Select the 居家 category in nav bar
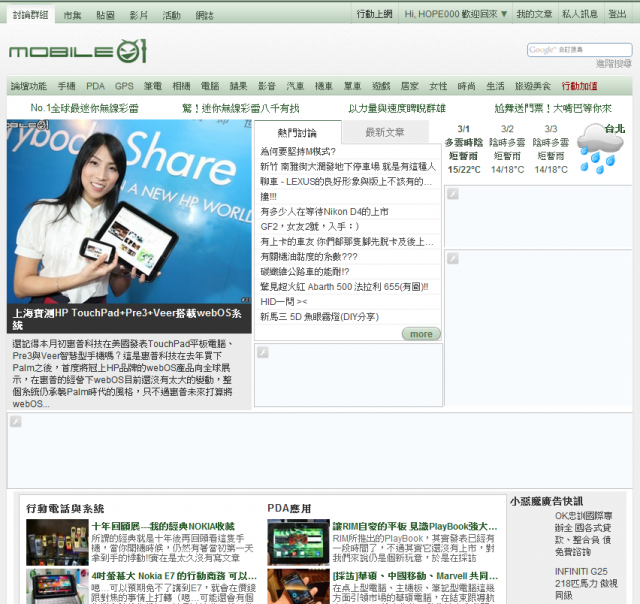Screen dimensions: 640x604 click(409, 86)
